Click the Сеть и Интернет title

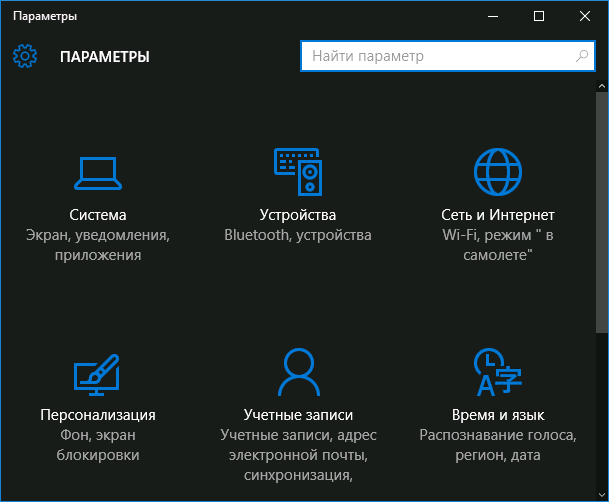[498, 215]
